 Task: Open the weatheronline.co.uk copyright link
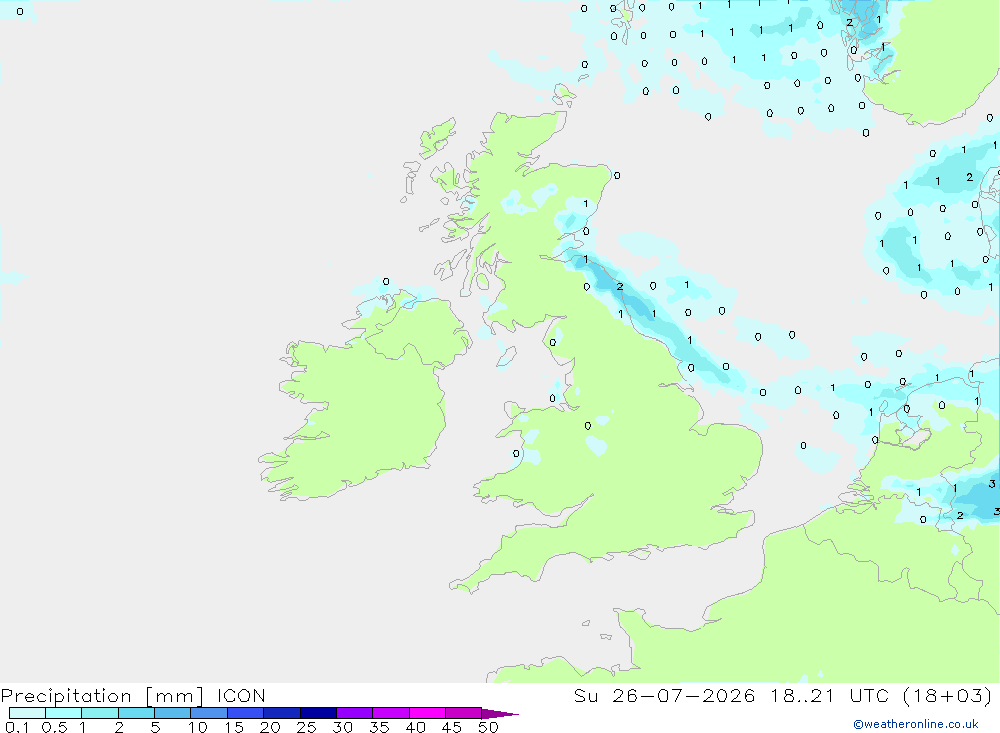(x=915, y=724)
